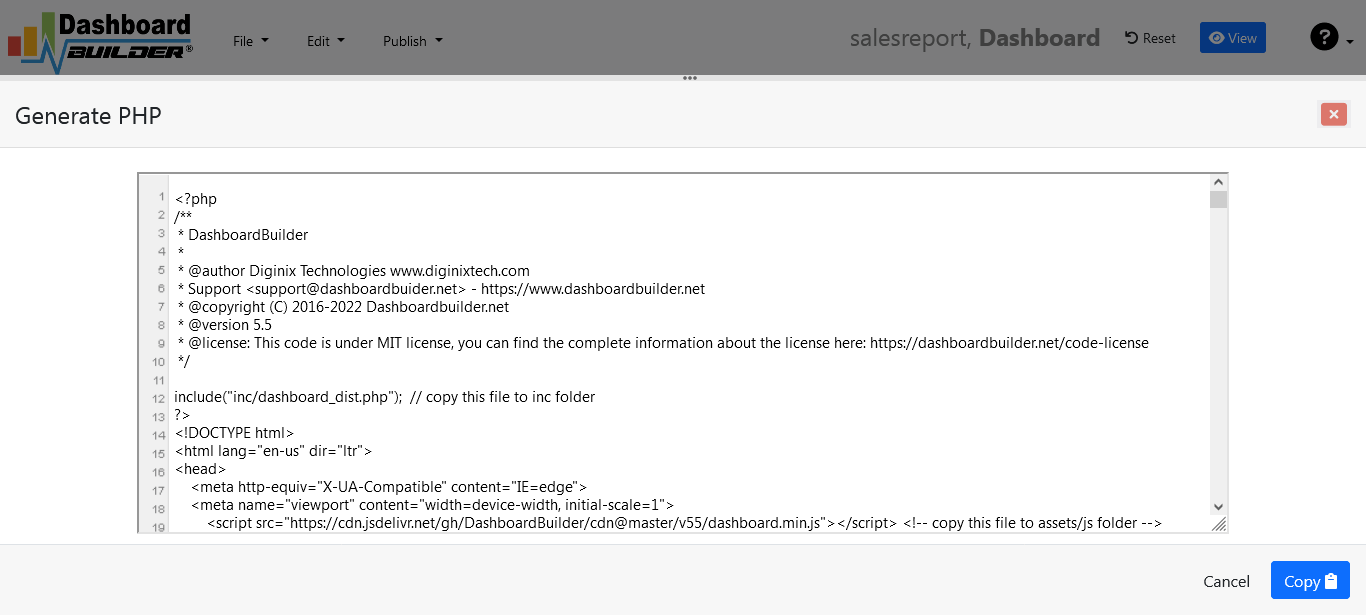Viewport: 1366px width, 615px height.
Task: Open the Edit menu
Action: (x=319, y=41)
